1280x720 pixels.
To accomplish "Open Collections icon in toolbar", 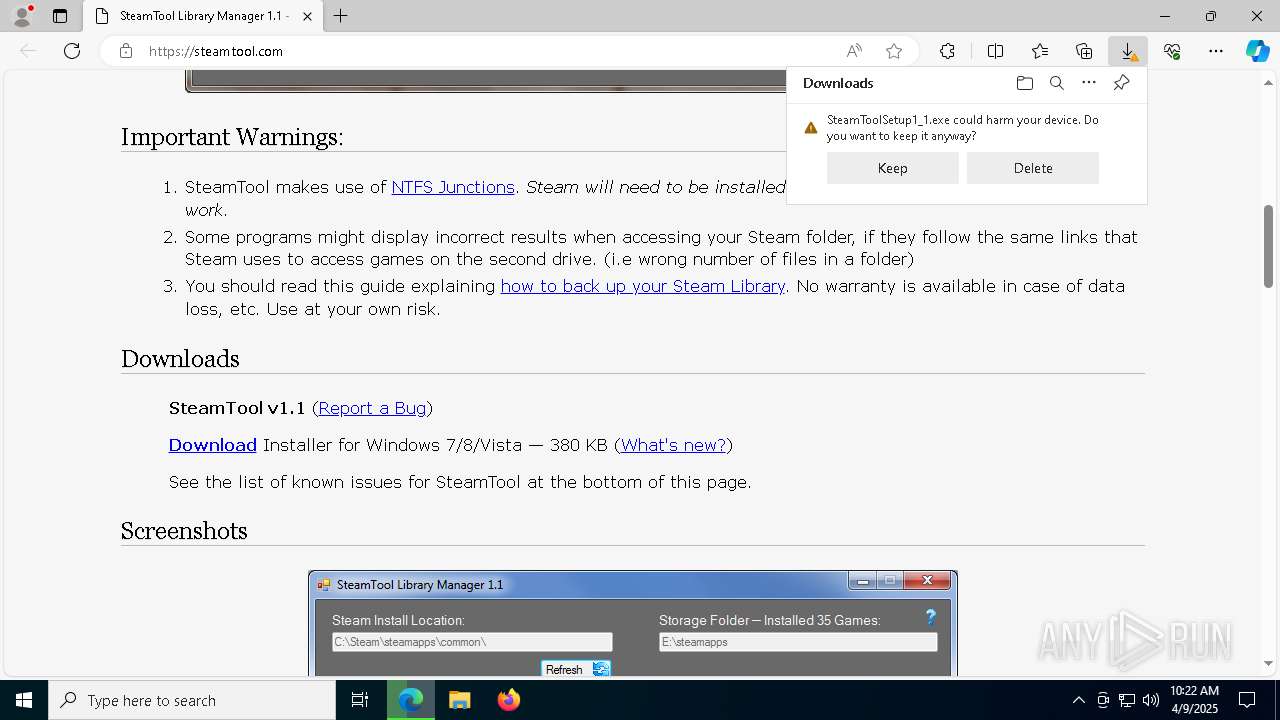I will click(x=1084, y=51).
